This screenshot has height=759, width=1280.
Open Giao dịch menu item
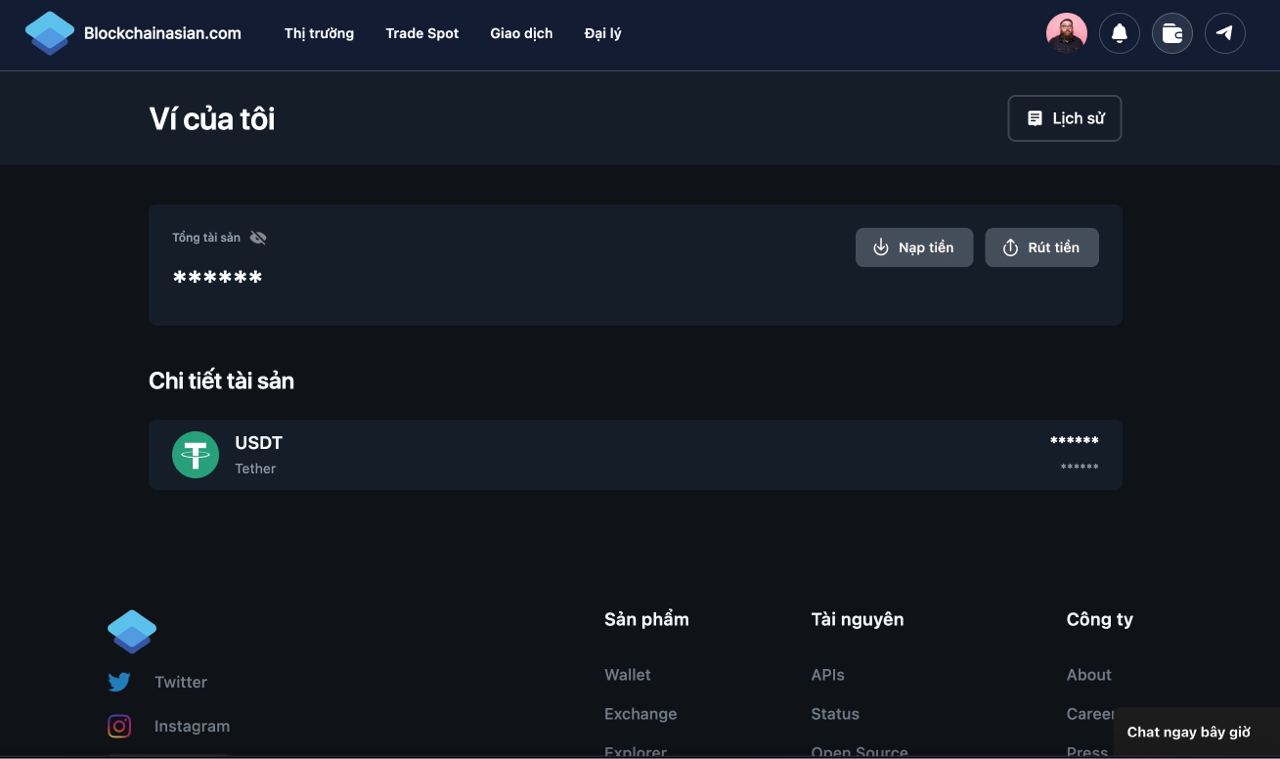coord(521,33)
